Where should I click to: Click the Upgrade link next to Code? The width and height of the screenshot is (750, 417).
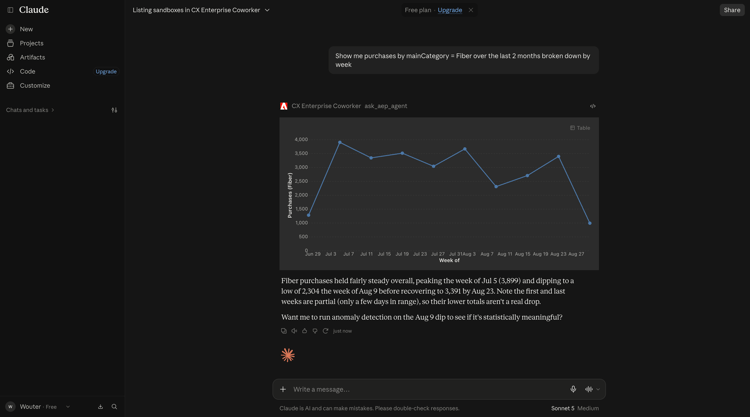pyautogui.click(x=106, y=72)
